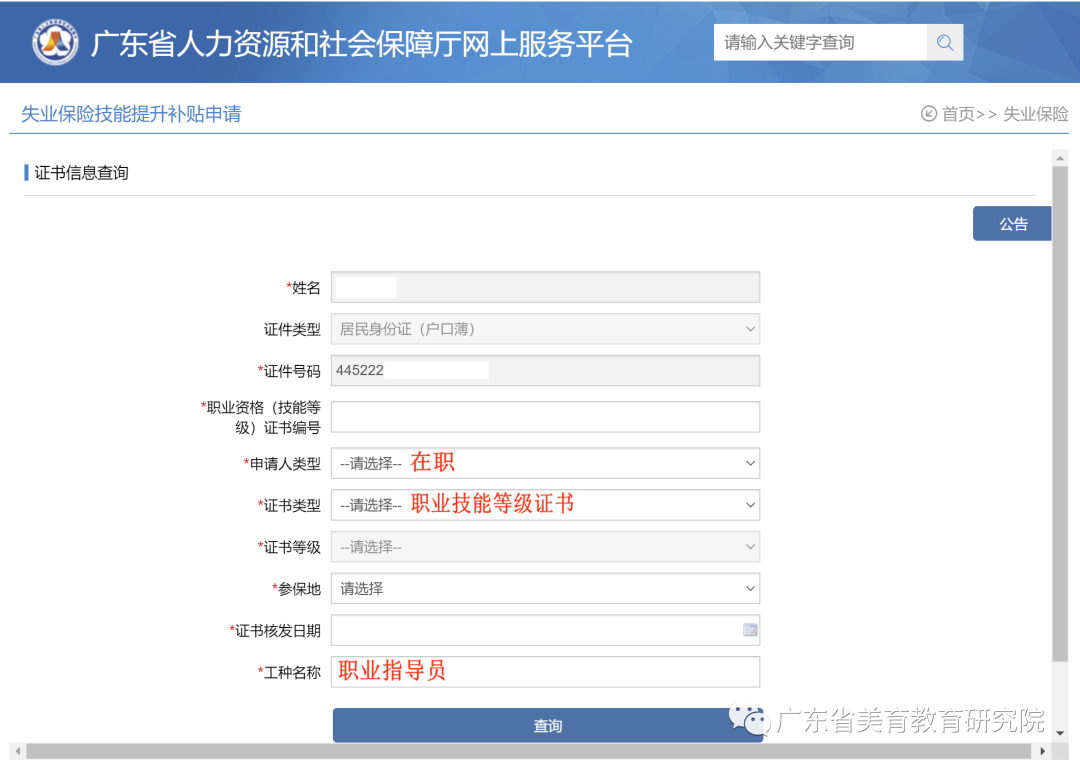Click the horizontal scrollbar right arrow
The width and height of the screenshot is (1080, 768).
click(1043, 751)
